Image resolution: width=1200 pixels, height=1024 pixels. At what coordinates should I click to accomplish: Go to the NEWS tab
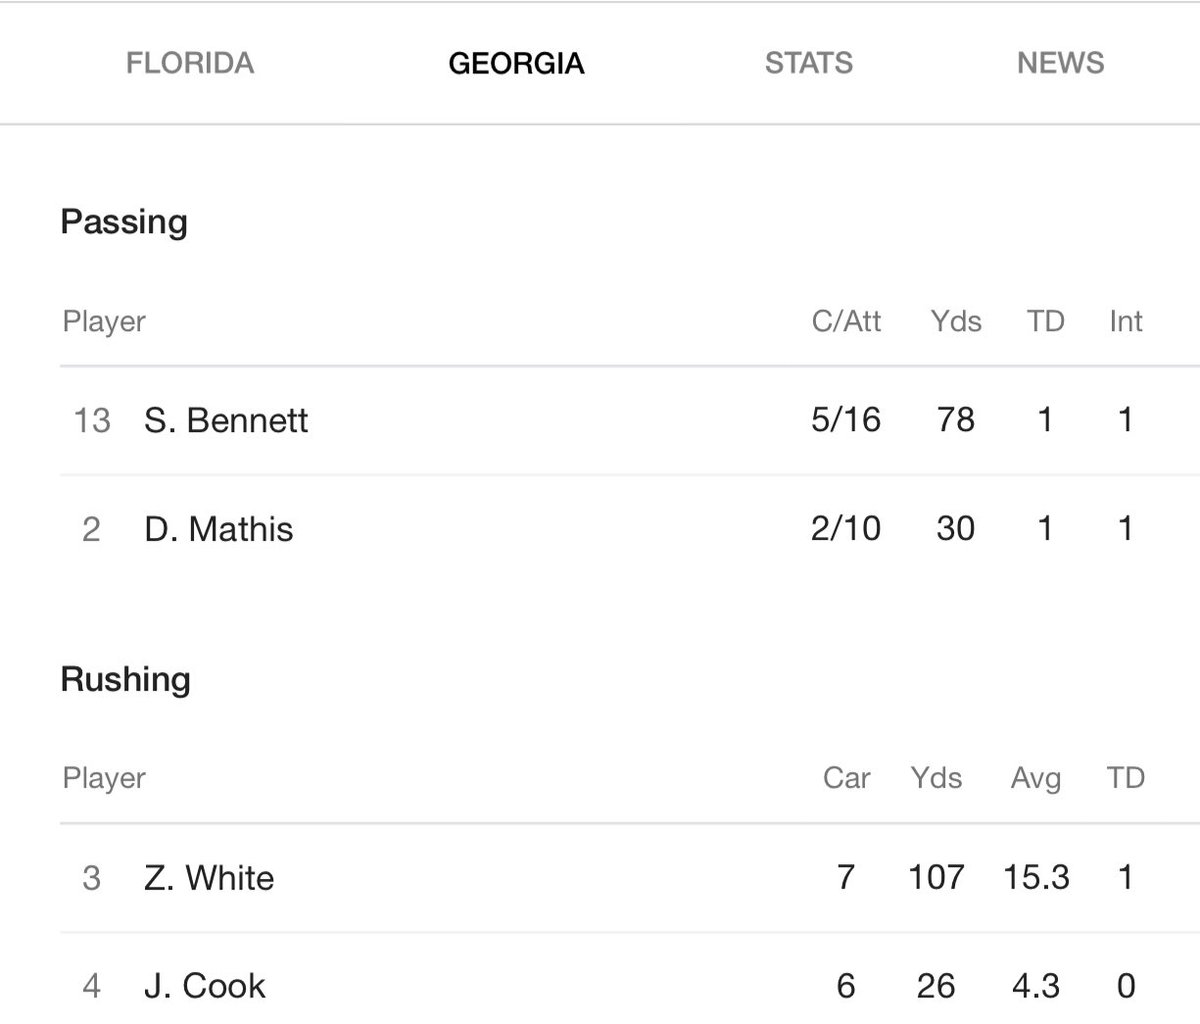click(x=1060, y=63)
